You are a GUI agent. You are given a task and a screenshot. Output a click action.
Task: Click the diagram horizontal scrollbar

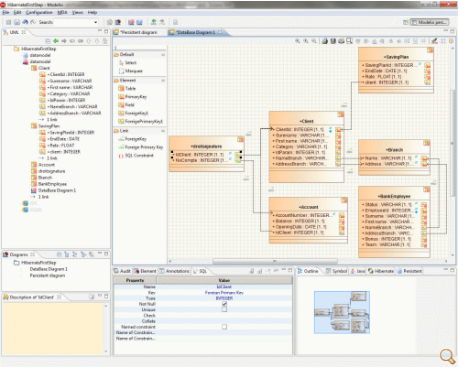pos(275,261)
